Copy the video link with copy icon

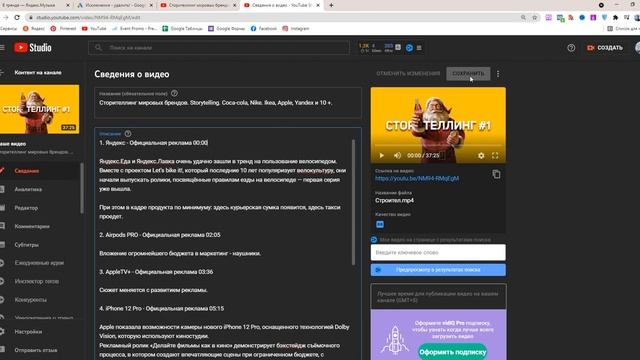point(496,174)
